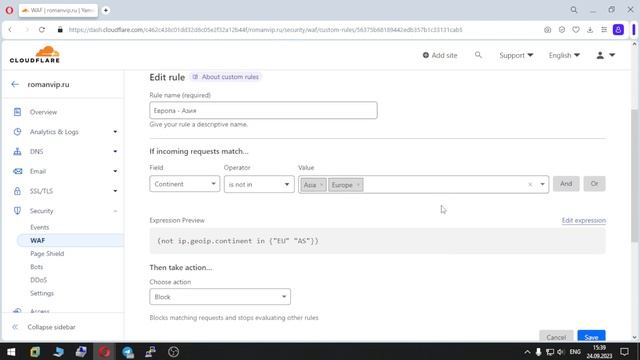The width and height of the screenshot is (640, 360).
Task: Show hidden tray icons arrow
Action: pyautogui.click(x=527, y=351)
